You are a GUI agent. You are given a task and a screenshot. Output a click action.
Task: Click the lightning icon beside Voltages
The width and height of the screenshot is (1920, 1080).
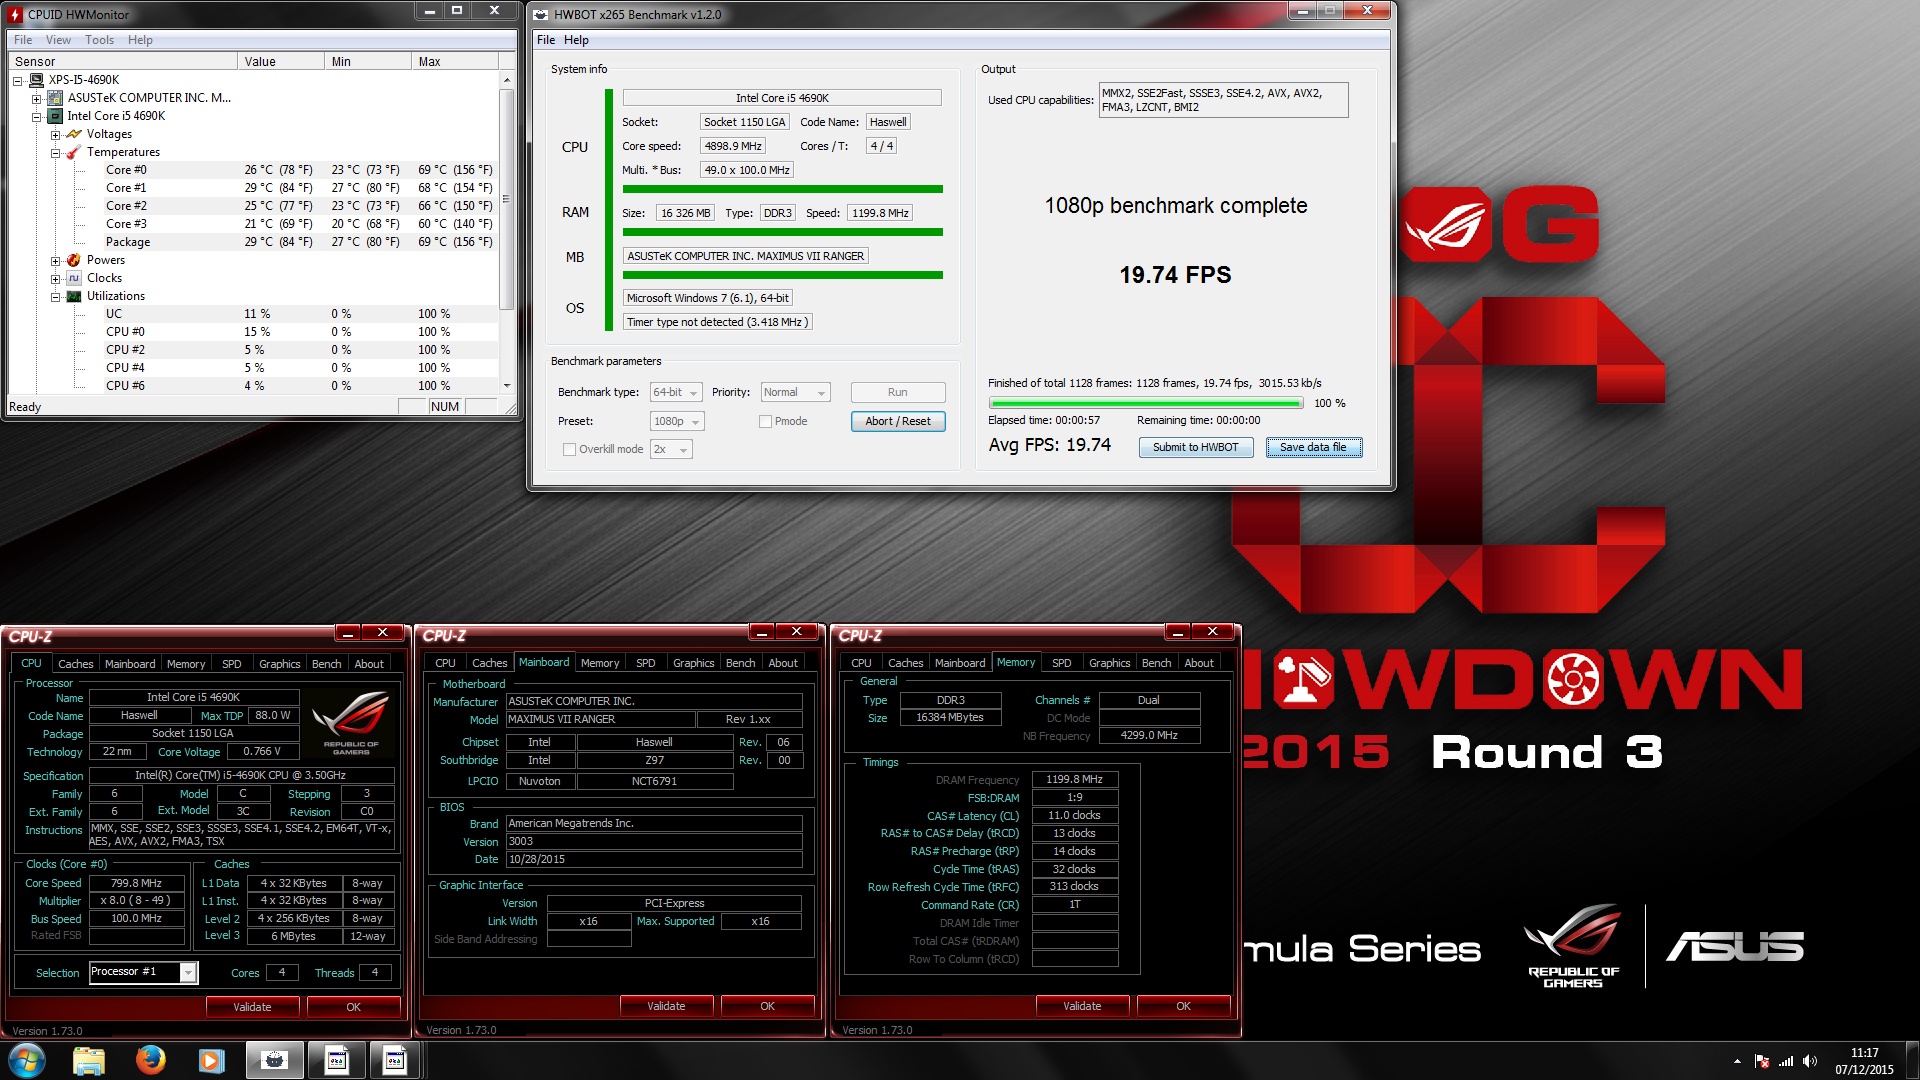[74, 134]
